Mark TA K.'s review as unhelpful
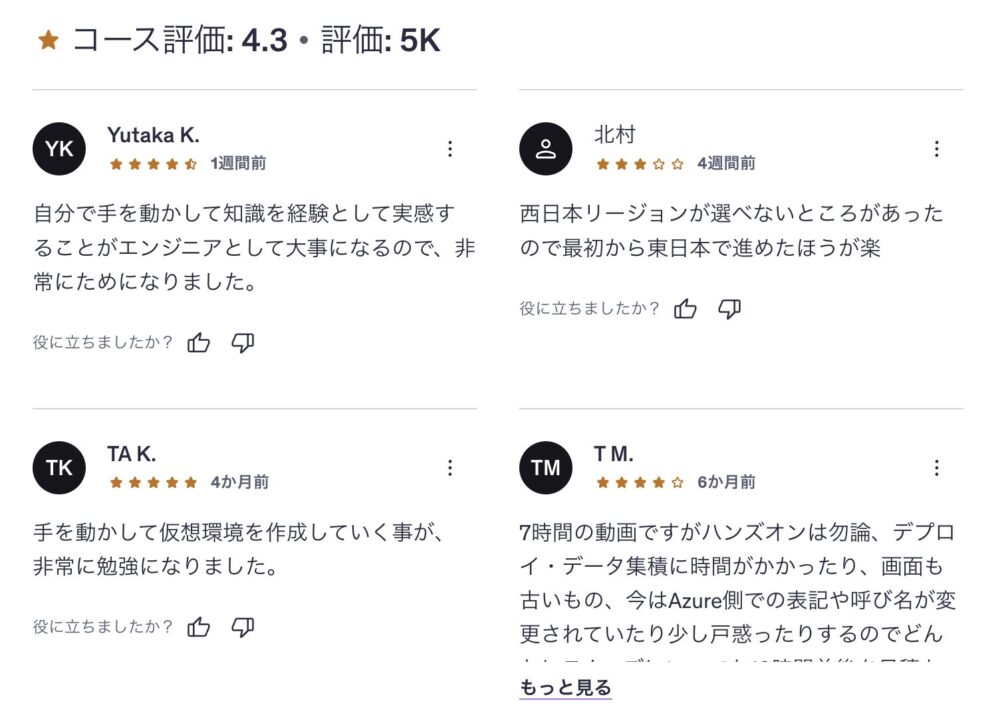The image size is (1000, 719). coord(243,627)
